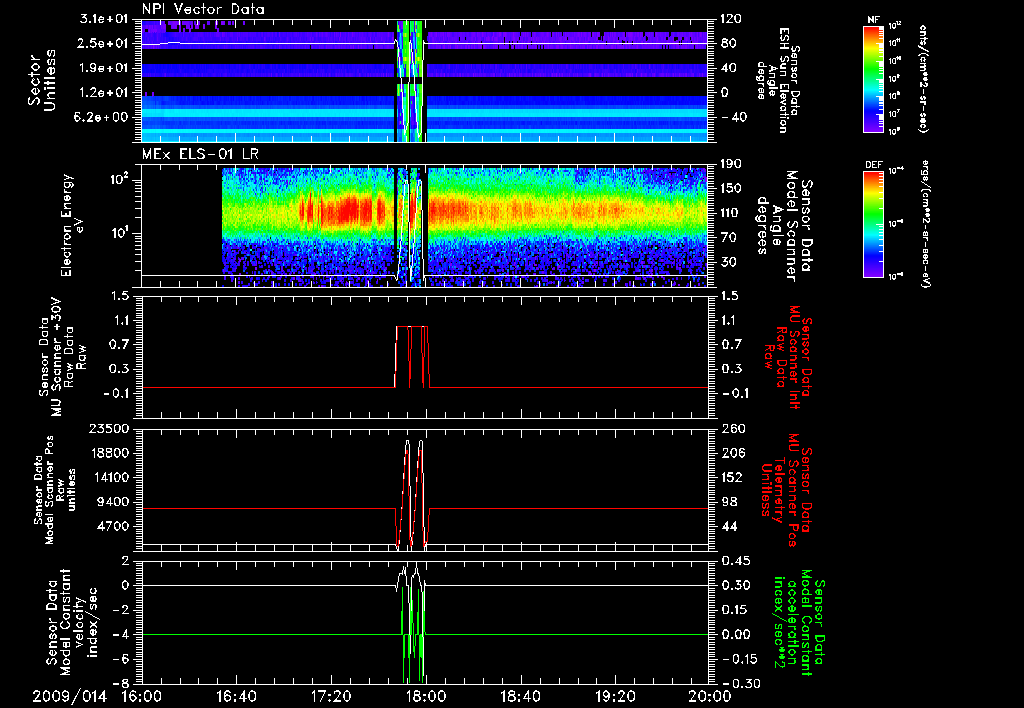The width and height of the screenshot is (1024, 708).
Task: Select the 'NPI Vector Data' panel title
Action: click(203, 9)
